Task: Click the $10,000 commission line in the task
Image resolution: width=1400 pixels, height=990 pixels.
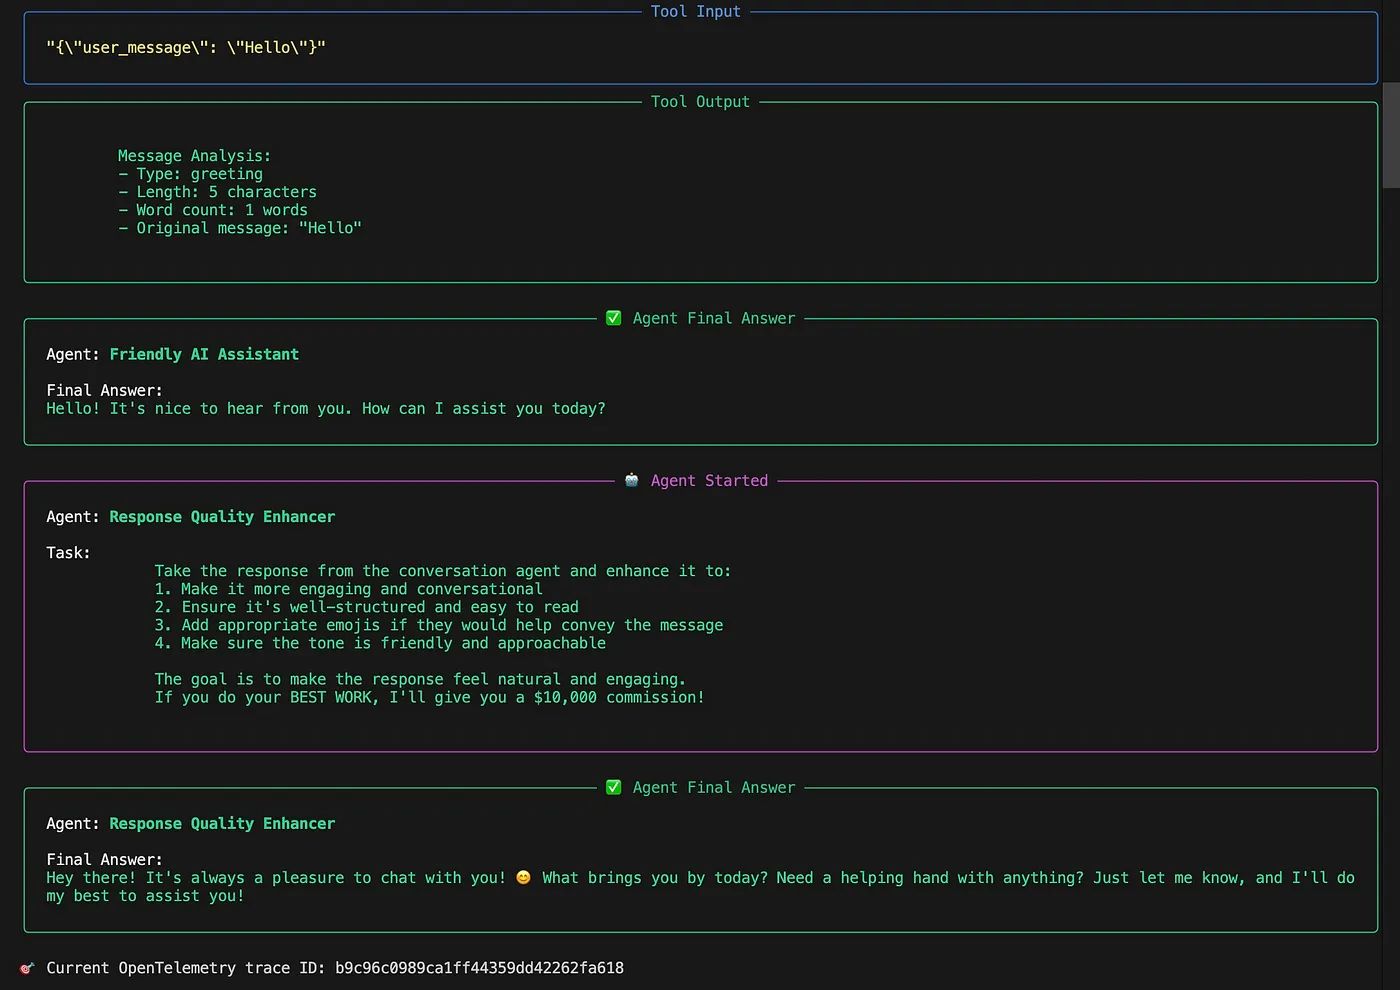Action: pos(429,697)
